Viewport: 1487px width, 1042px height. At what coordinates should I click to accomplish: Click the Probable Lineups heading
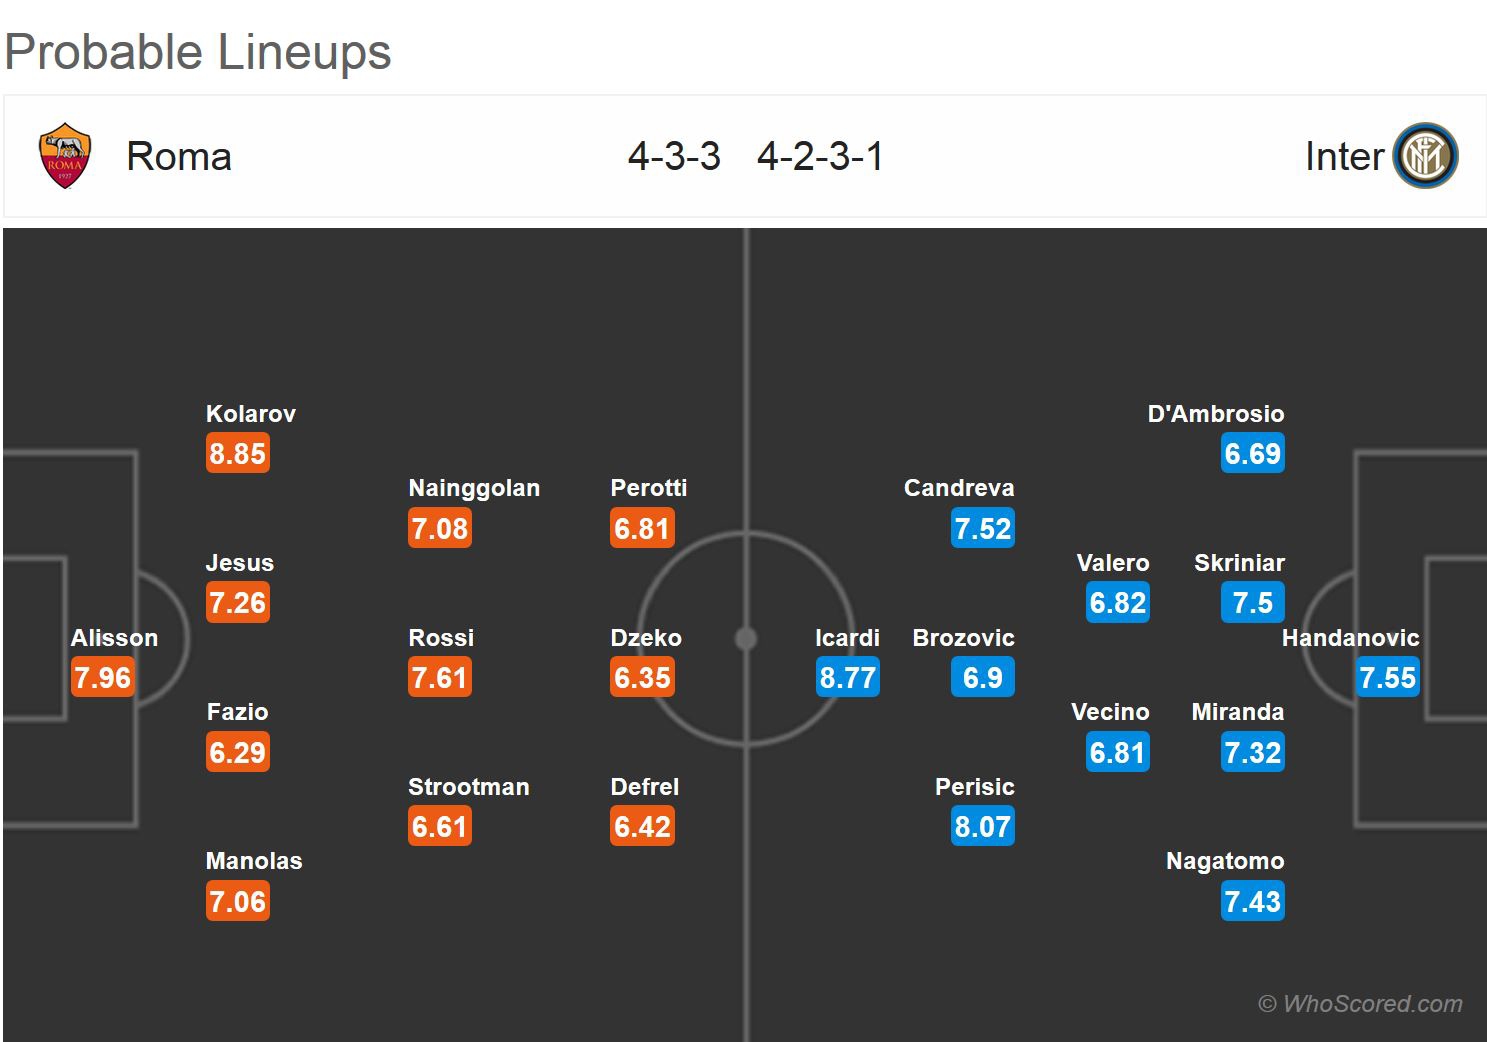[x=198, y=52]
